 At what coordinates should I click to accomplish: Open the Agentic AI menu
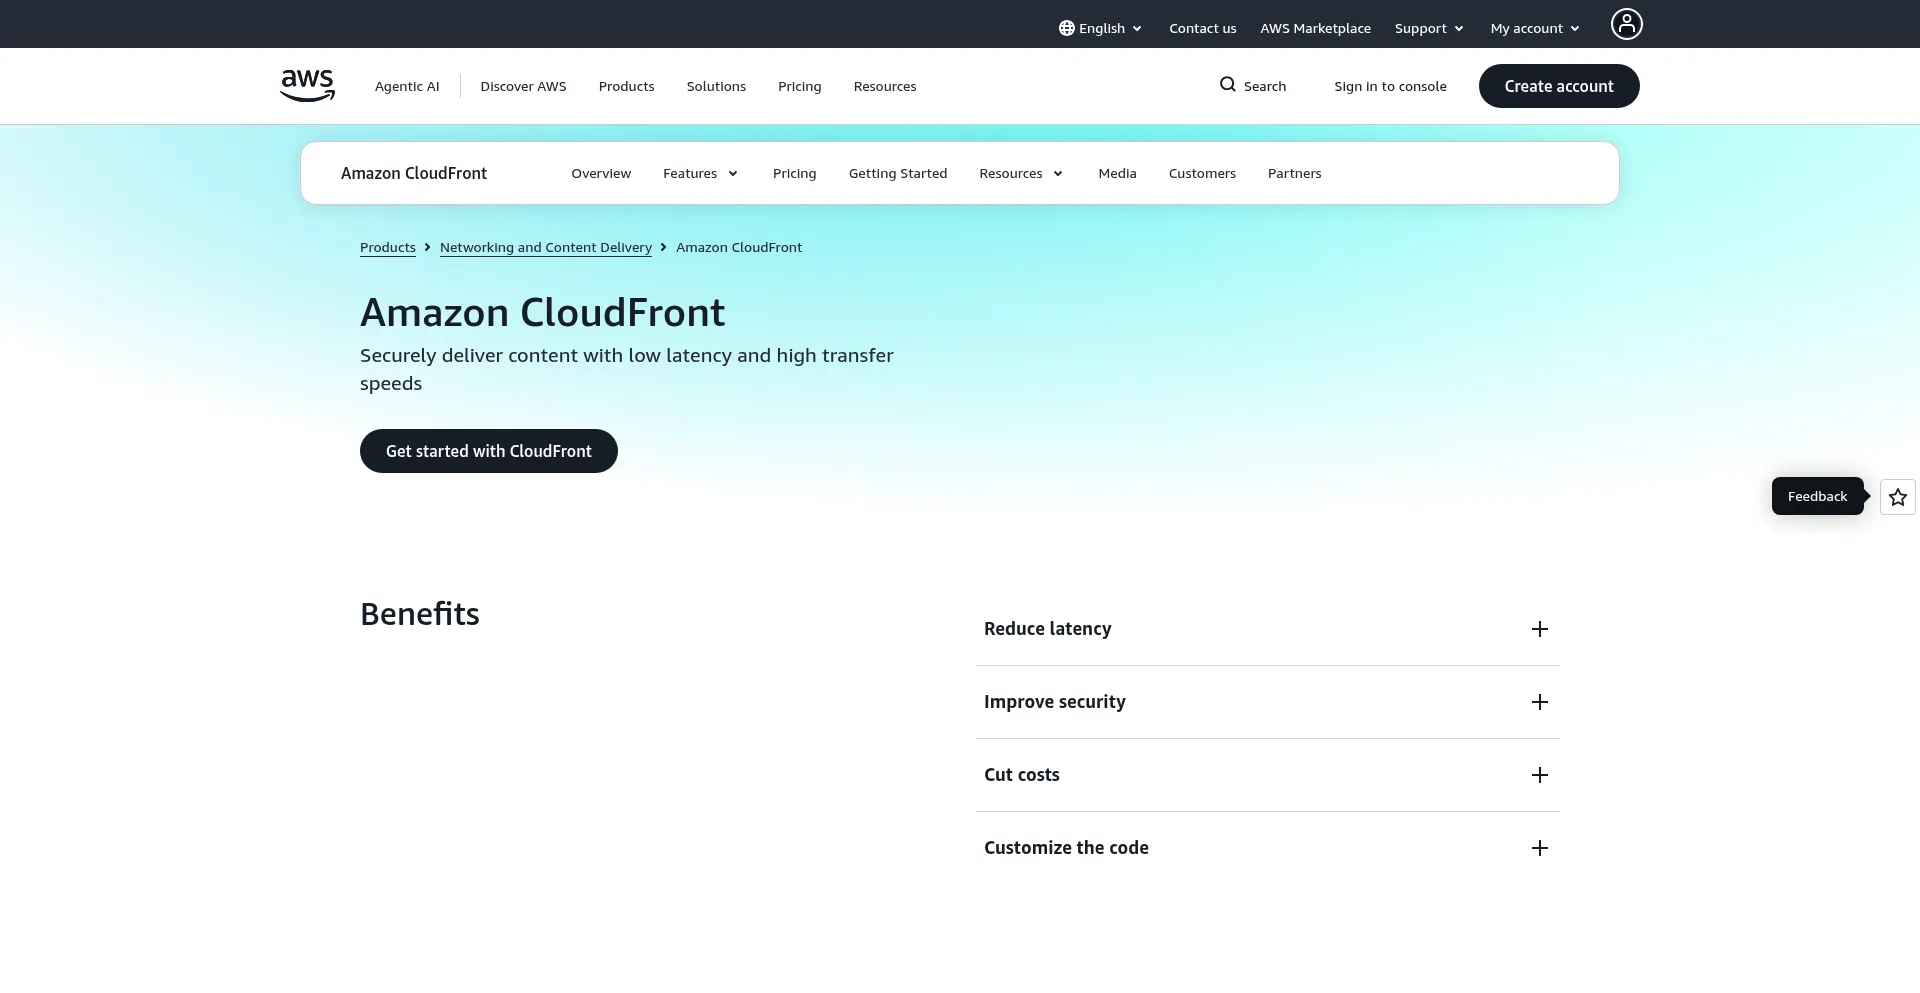(x=407, y=86)
